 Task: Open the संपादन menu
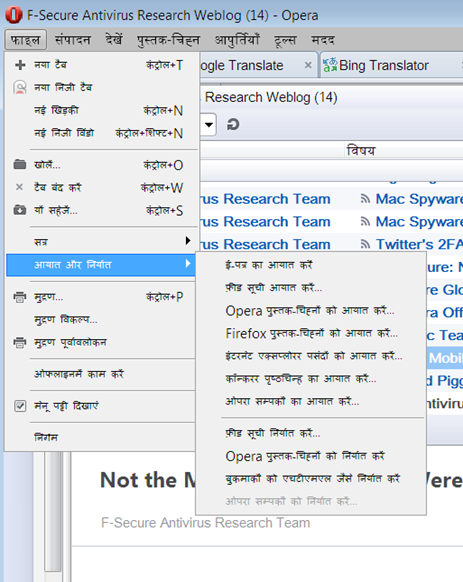pyautogui.click(x=73, y=39)
